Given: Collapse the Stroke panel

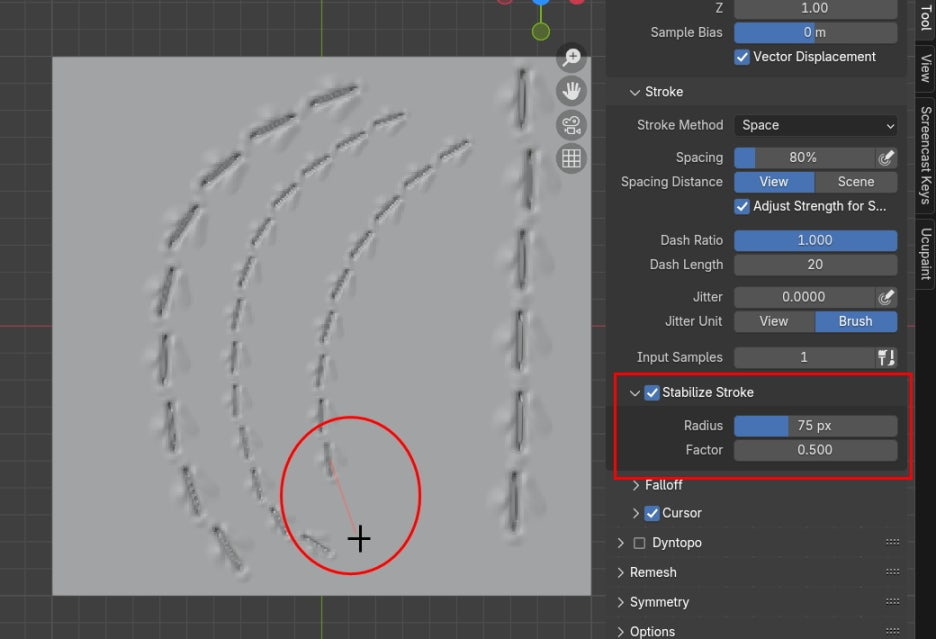Looking at the screenshot, I should [635, 92].
